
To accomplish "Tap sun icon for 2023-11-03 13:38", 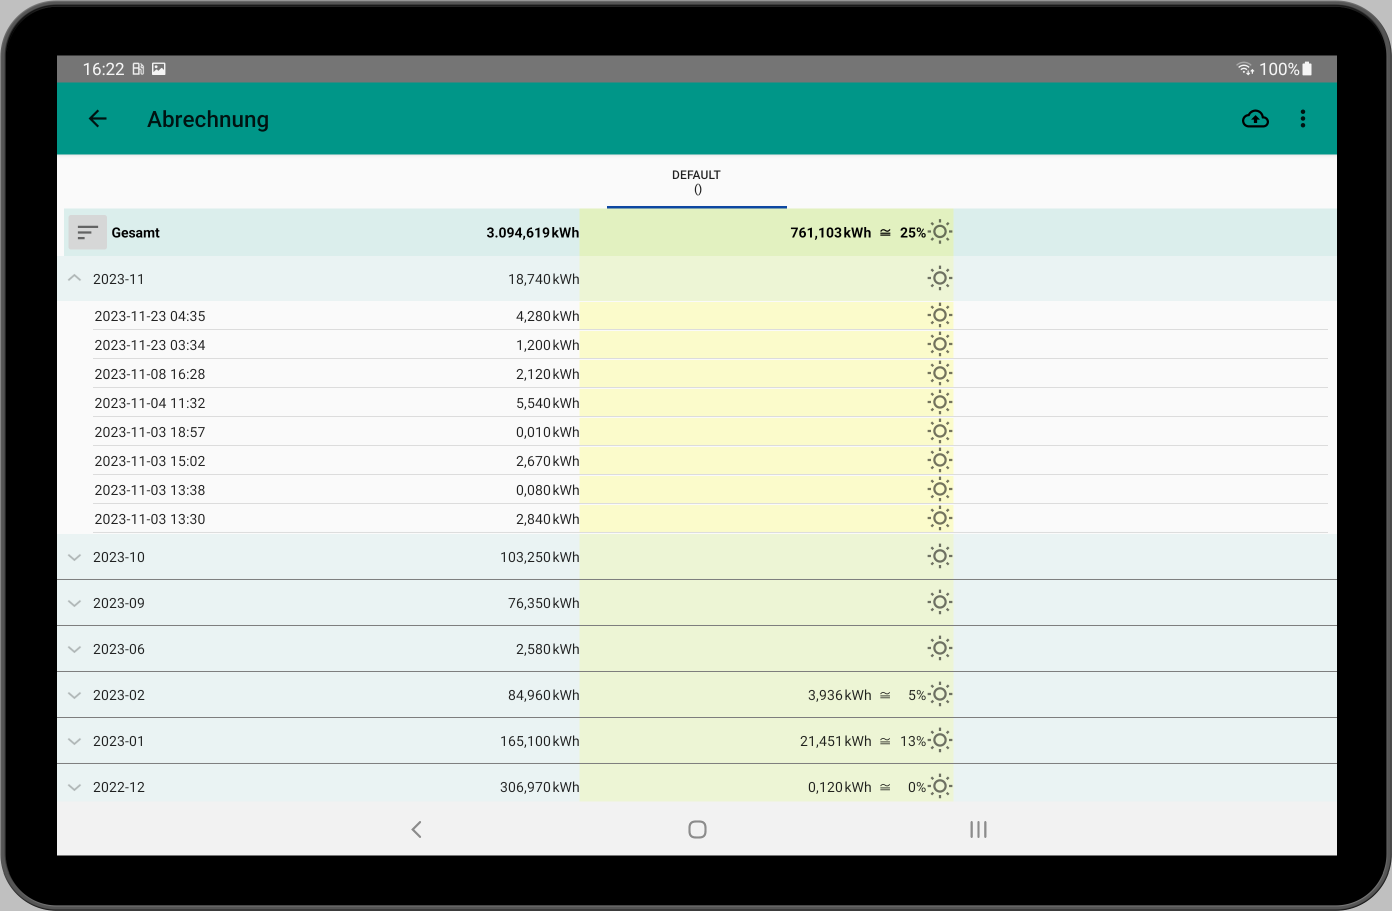I will 940,489.
